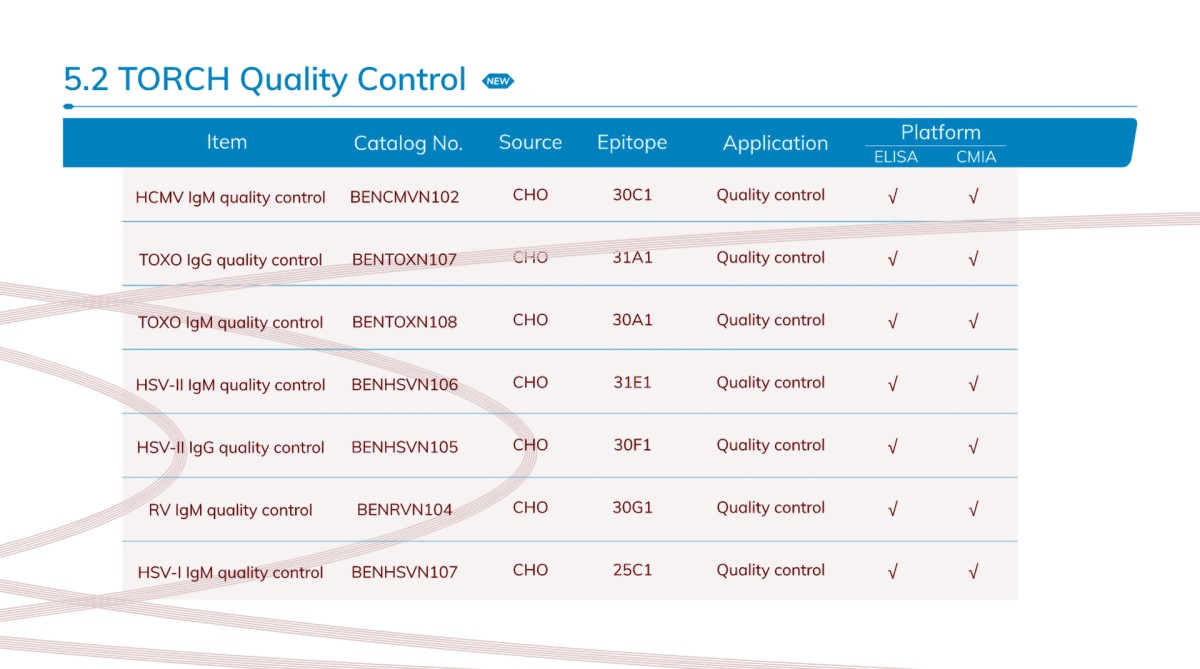Click the NEW badge icon beside the title
This screenshot has height=669, width=1200.
(x=498, y=81)
